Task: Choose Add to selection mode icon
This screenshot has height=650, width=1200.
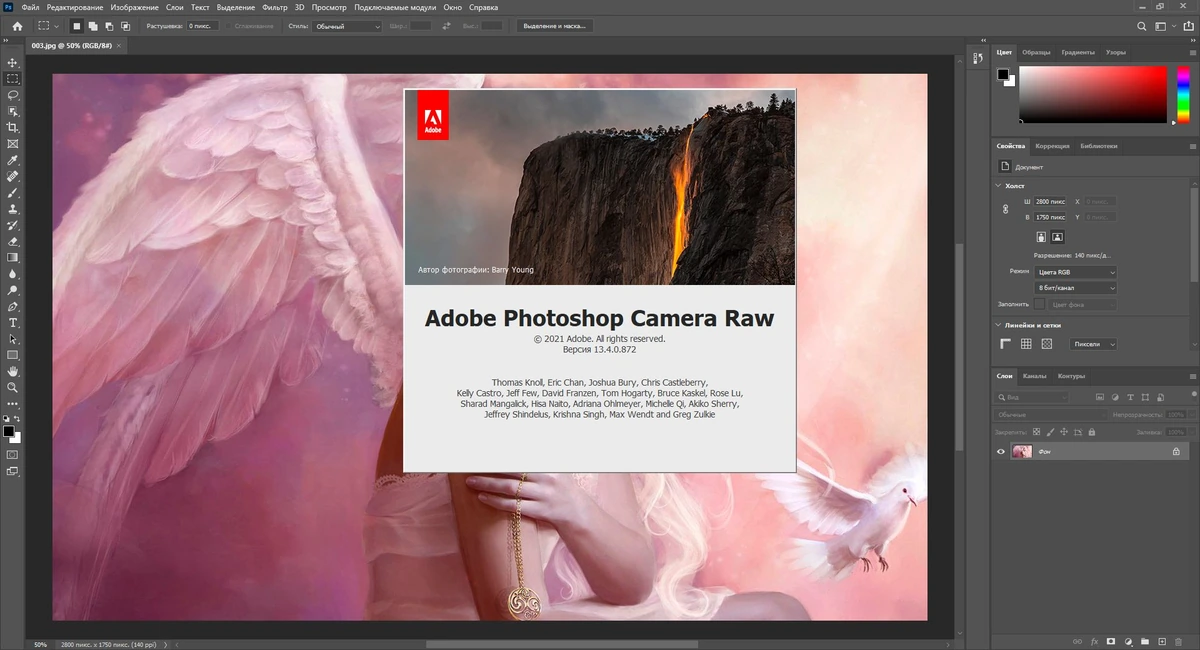Action: pyautogui.click(x=93, y=26)
